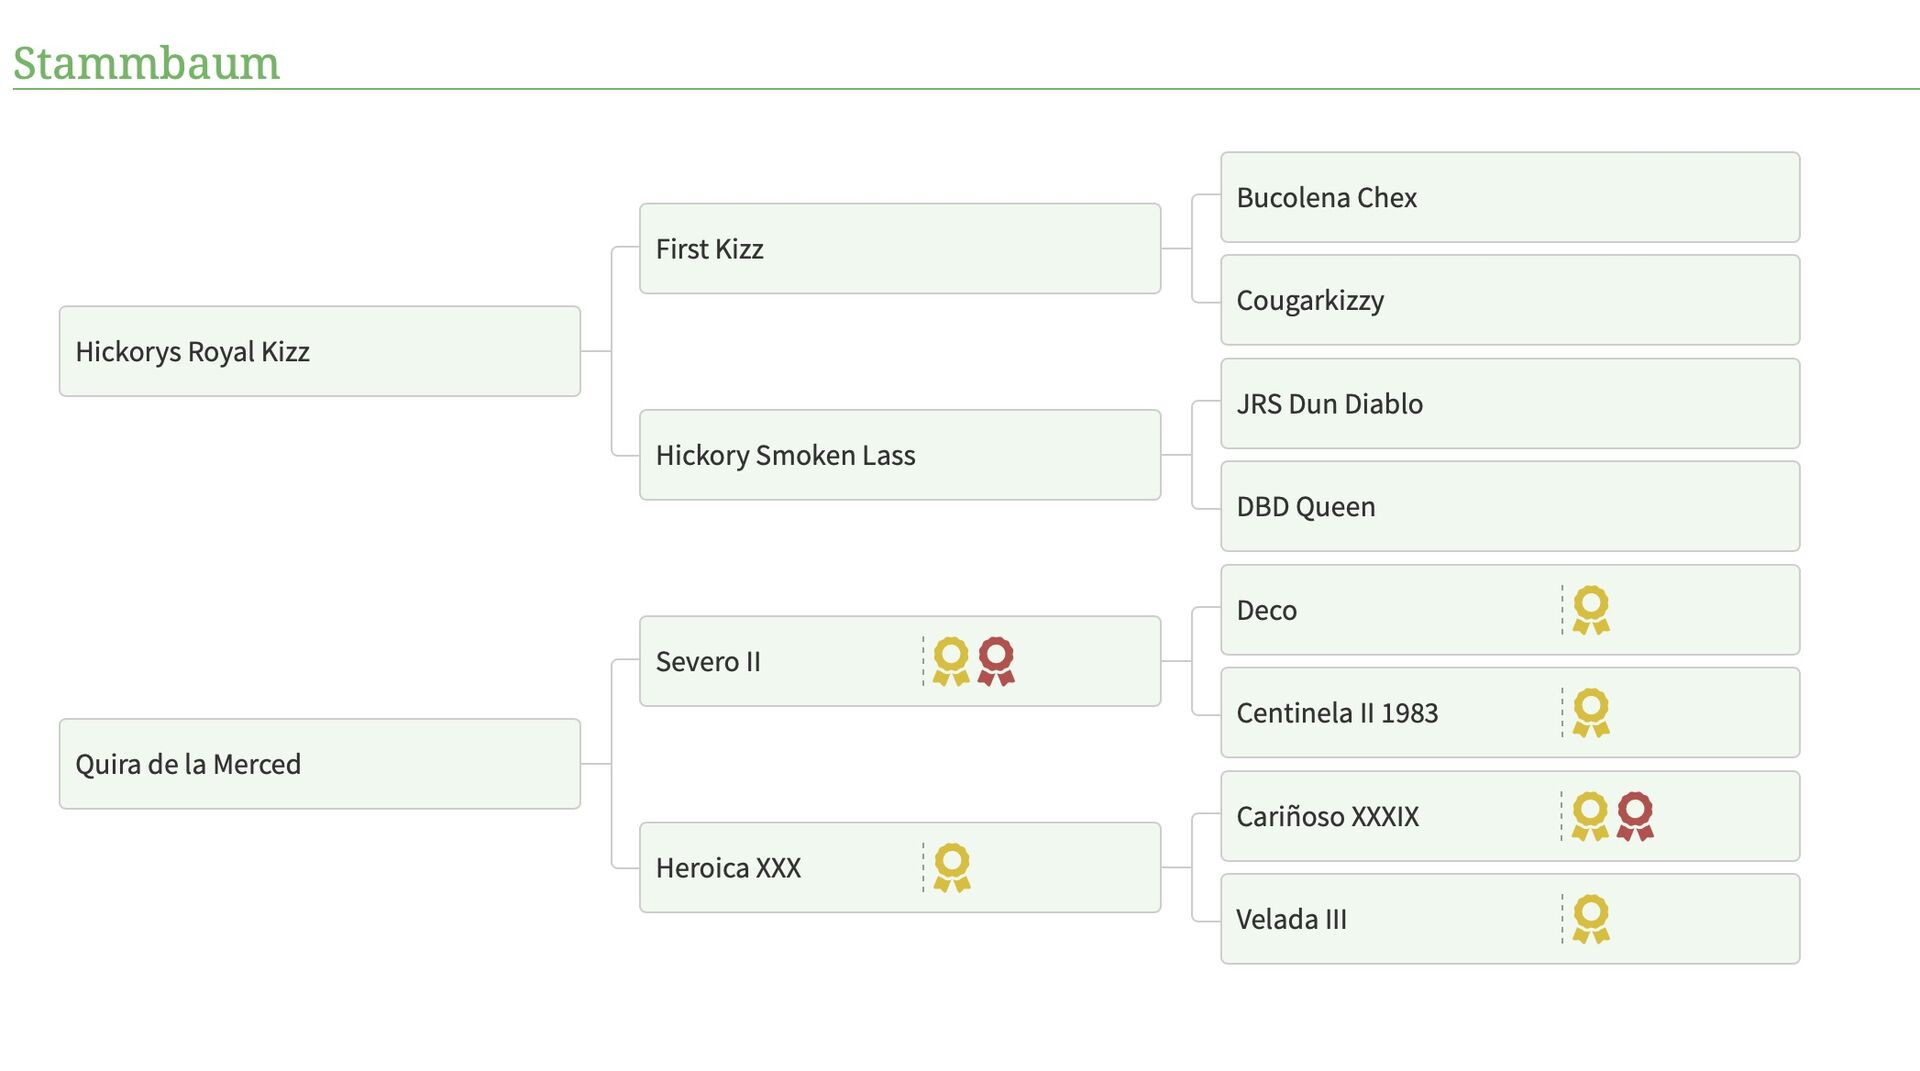Select the DBD Queen entry
1920x1071 pixels.
[1510, 506]
